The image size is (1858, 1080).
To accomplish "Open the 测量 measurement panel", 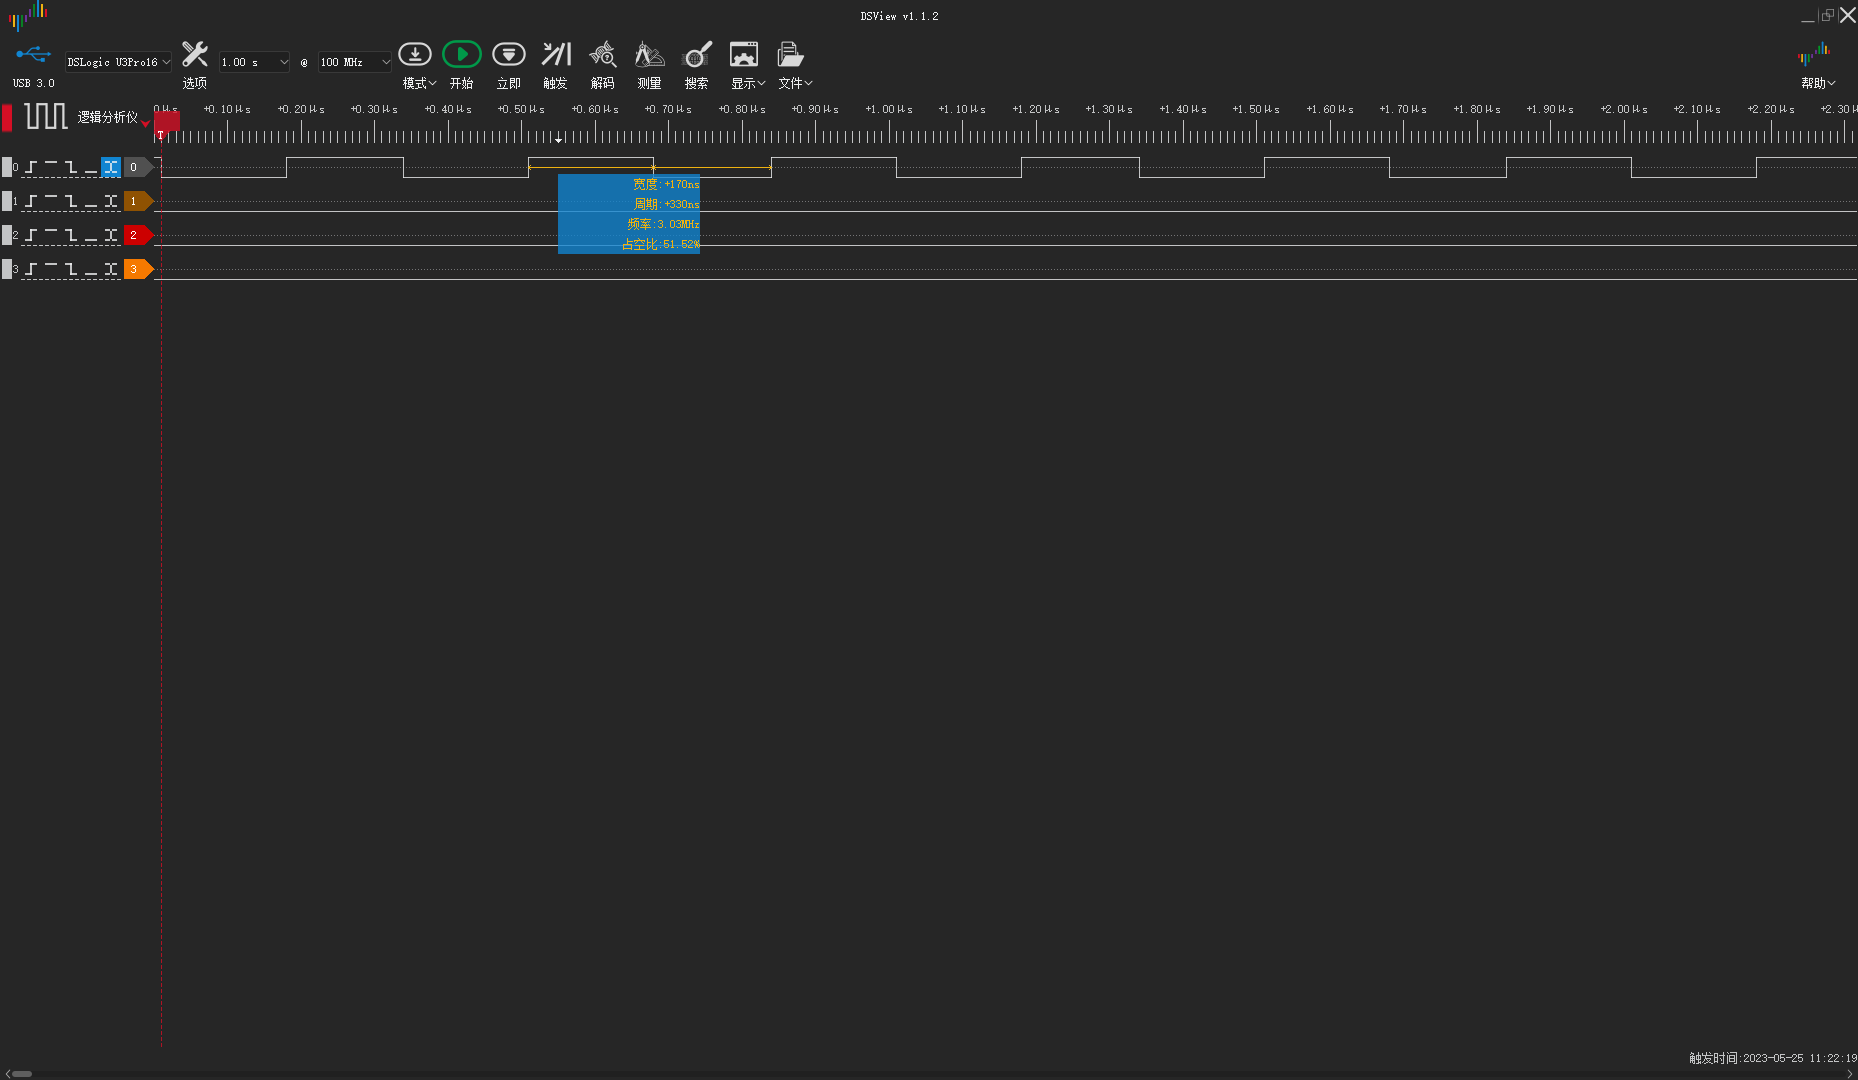I will pos(650,54).
